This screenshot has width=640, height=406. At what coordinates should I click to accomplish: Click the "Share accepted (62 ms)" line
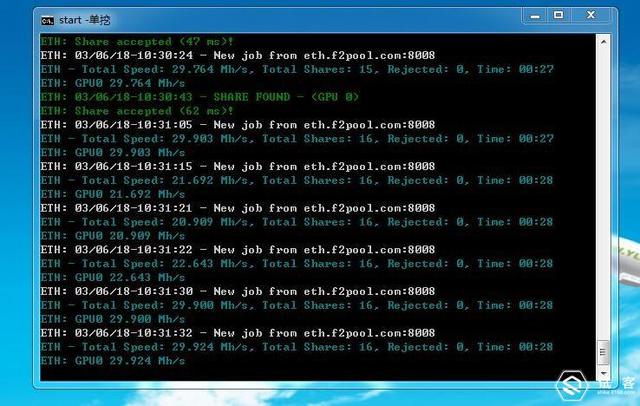pyautogui.click(x=137, y=111)
